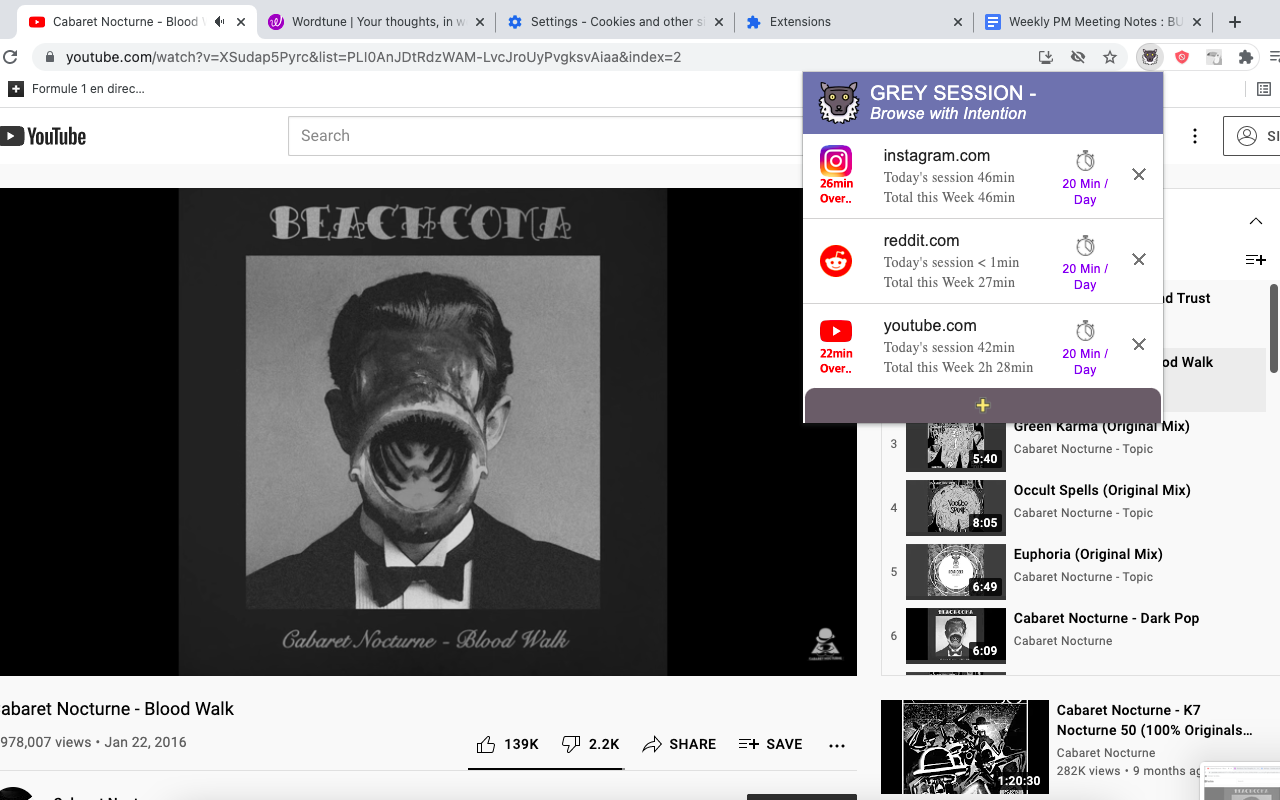This screenshot has height=800, width=1280.
Task: Play Occult Spells (Original Mix) from playlist
Action: coord(1102,490)
